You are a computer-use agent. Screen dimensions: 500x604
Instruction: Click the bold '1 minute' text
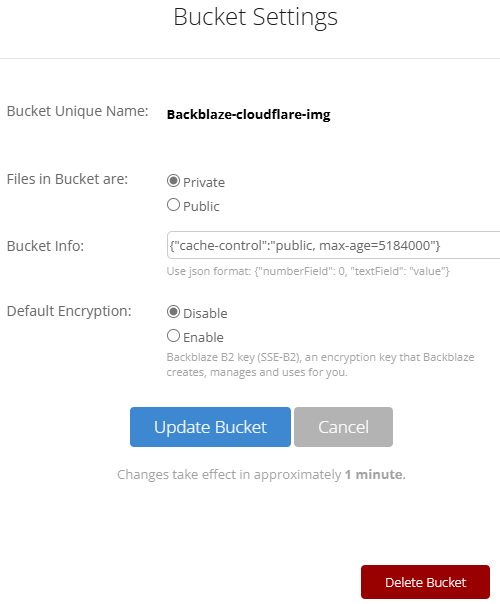pyautogui.click(x=374, y=475)
